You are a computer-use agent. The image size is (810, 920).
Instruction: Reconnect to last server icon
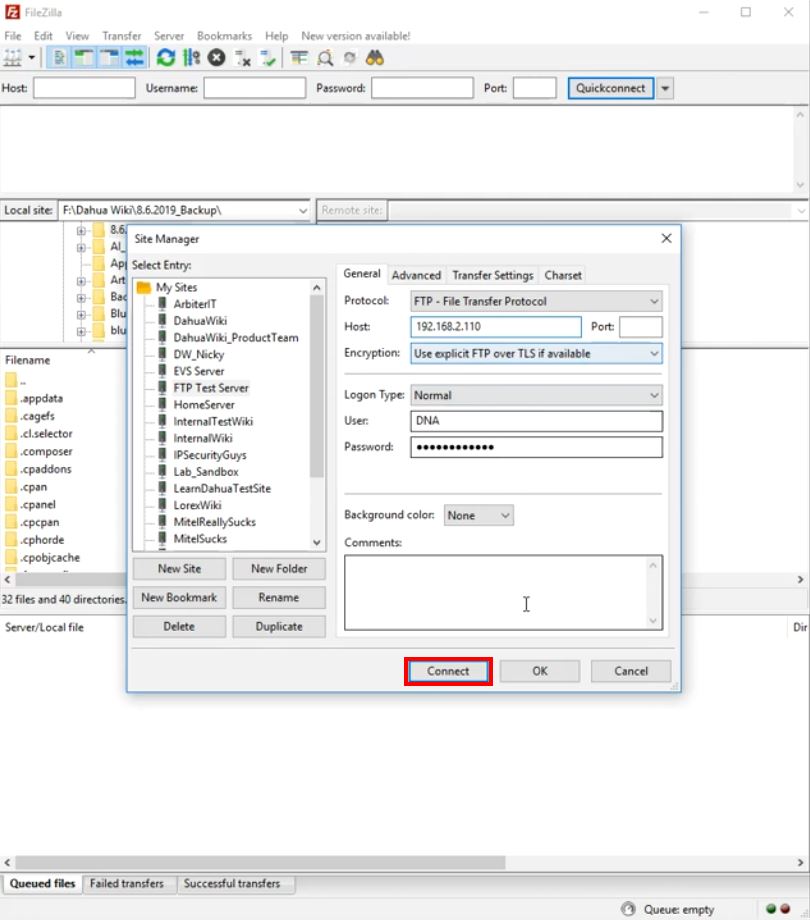(x=268, y=58)
